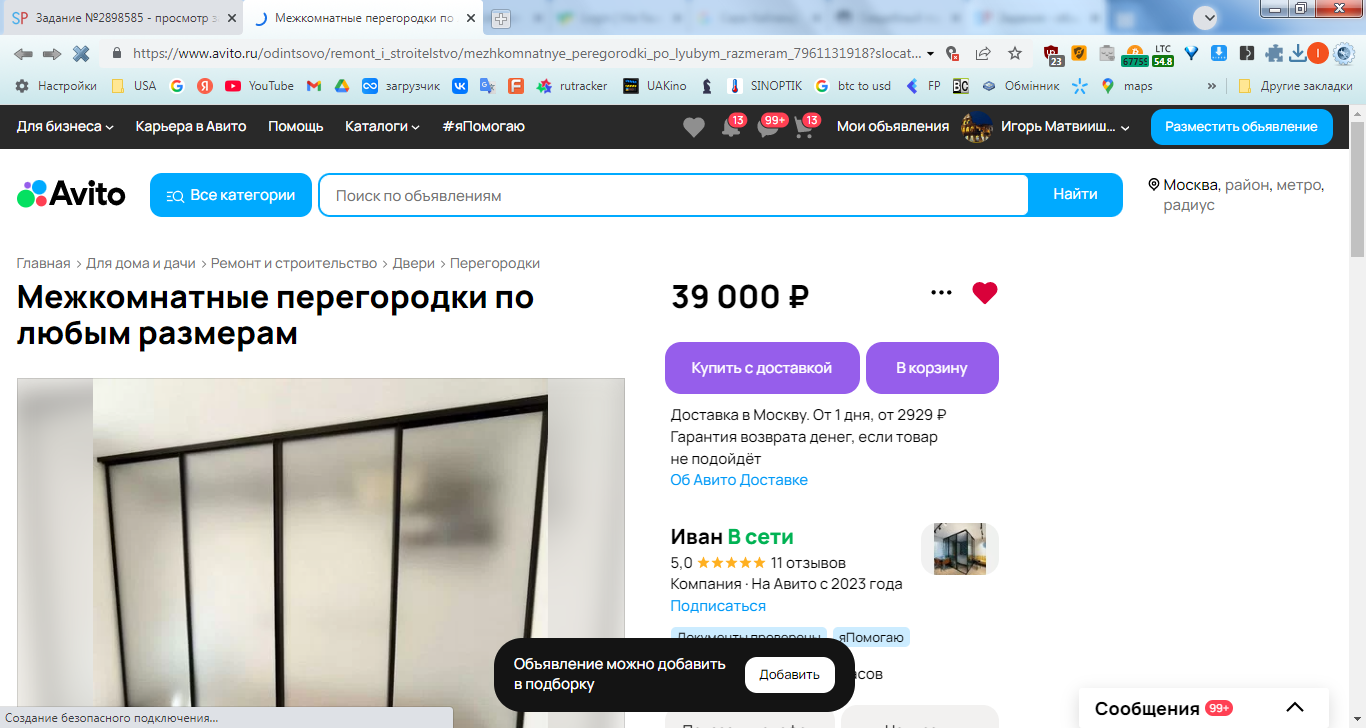Close the Межкомнатные перегородки tab
Viewport: 1366px width, 728px height.
(x=471, y=18)
